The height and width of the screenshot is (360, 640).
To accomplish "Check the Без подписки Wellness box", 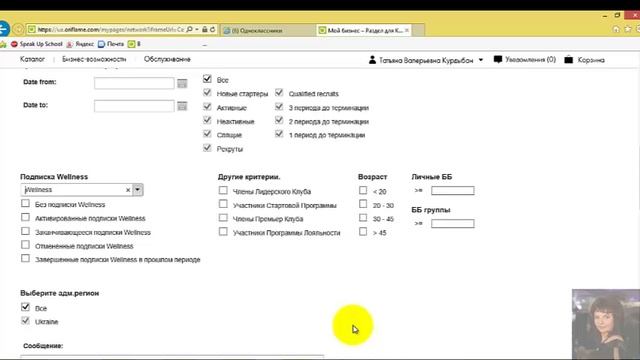I will tap(25, 203).
